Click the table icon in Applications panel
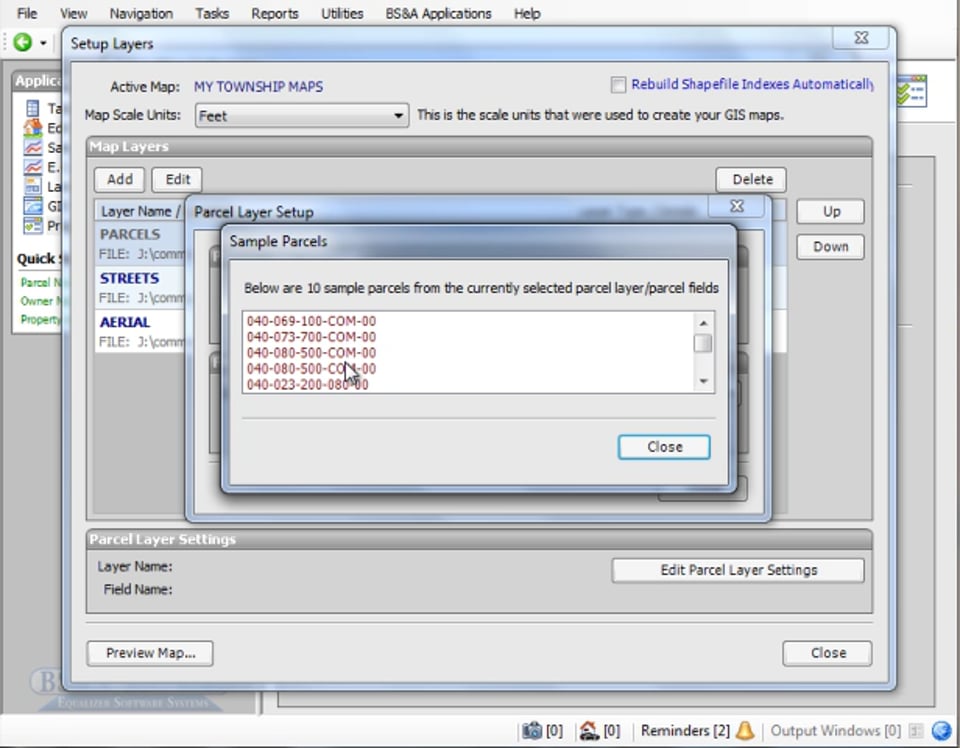960x748 pixels. [x=32, y=108]
